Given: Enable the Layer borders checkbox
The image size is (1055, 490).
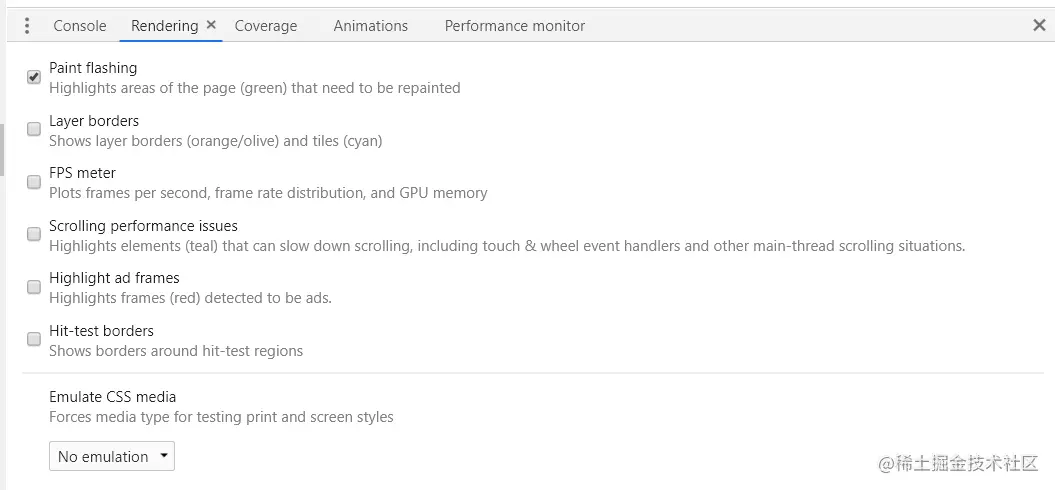Looking at the screenshot, I should click(x=34, y=129).
